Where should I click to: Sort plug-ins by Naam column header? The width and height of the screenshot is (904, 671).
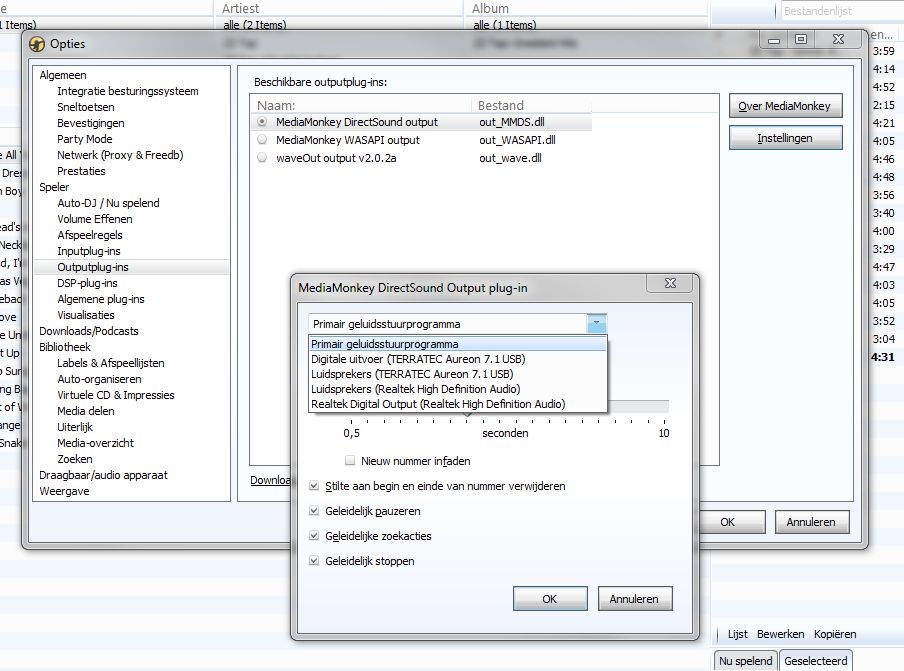point(361,105)
